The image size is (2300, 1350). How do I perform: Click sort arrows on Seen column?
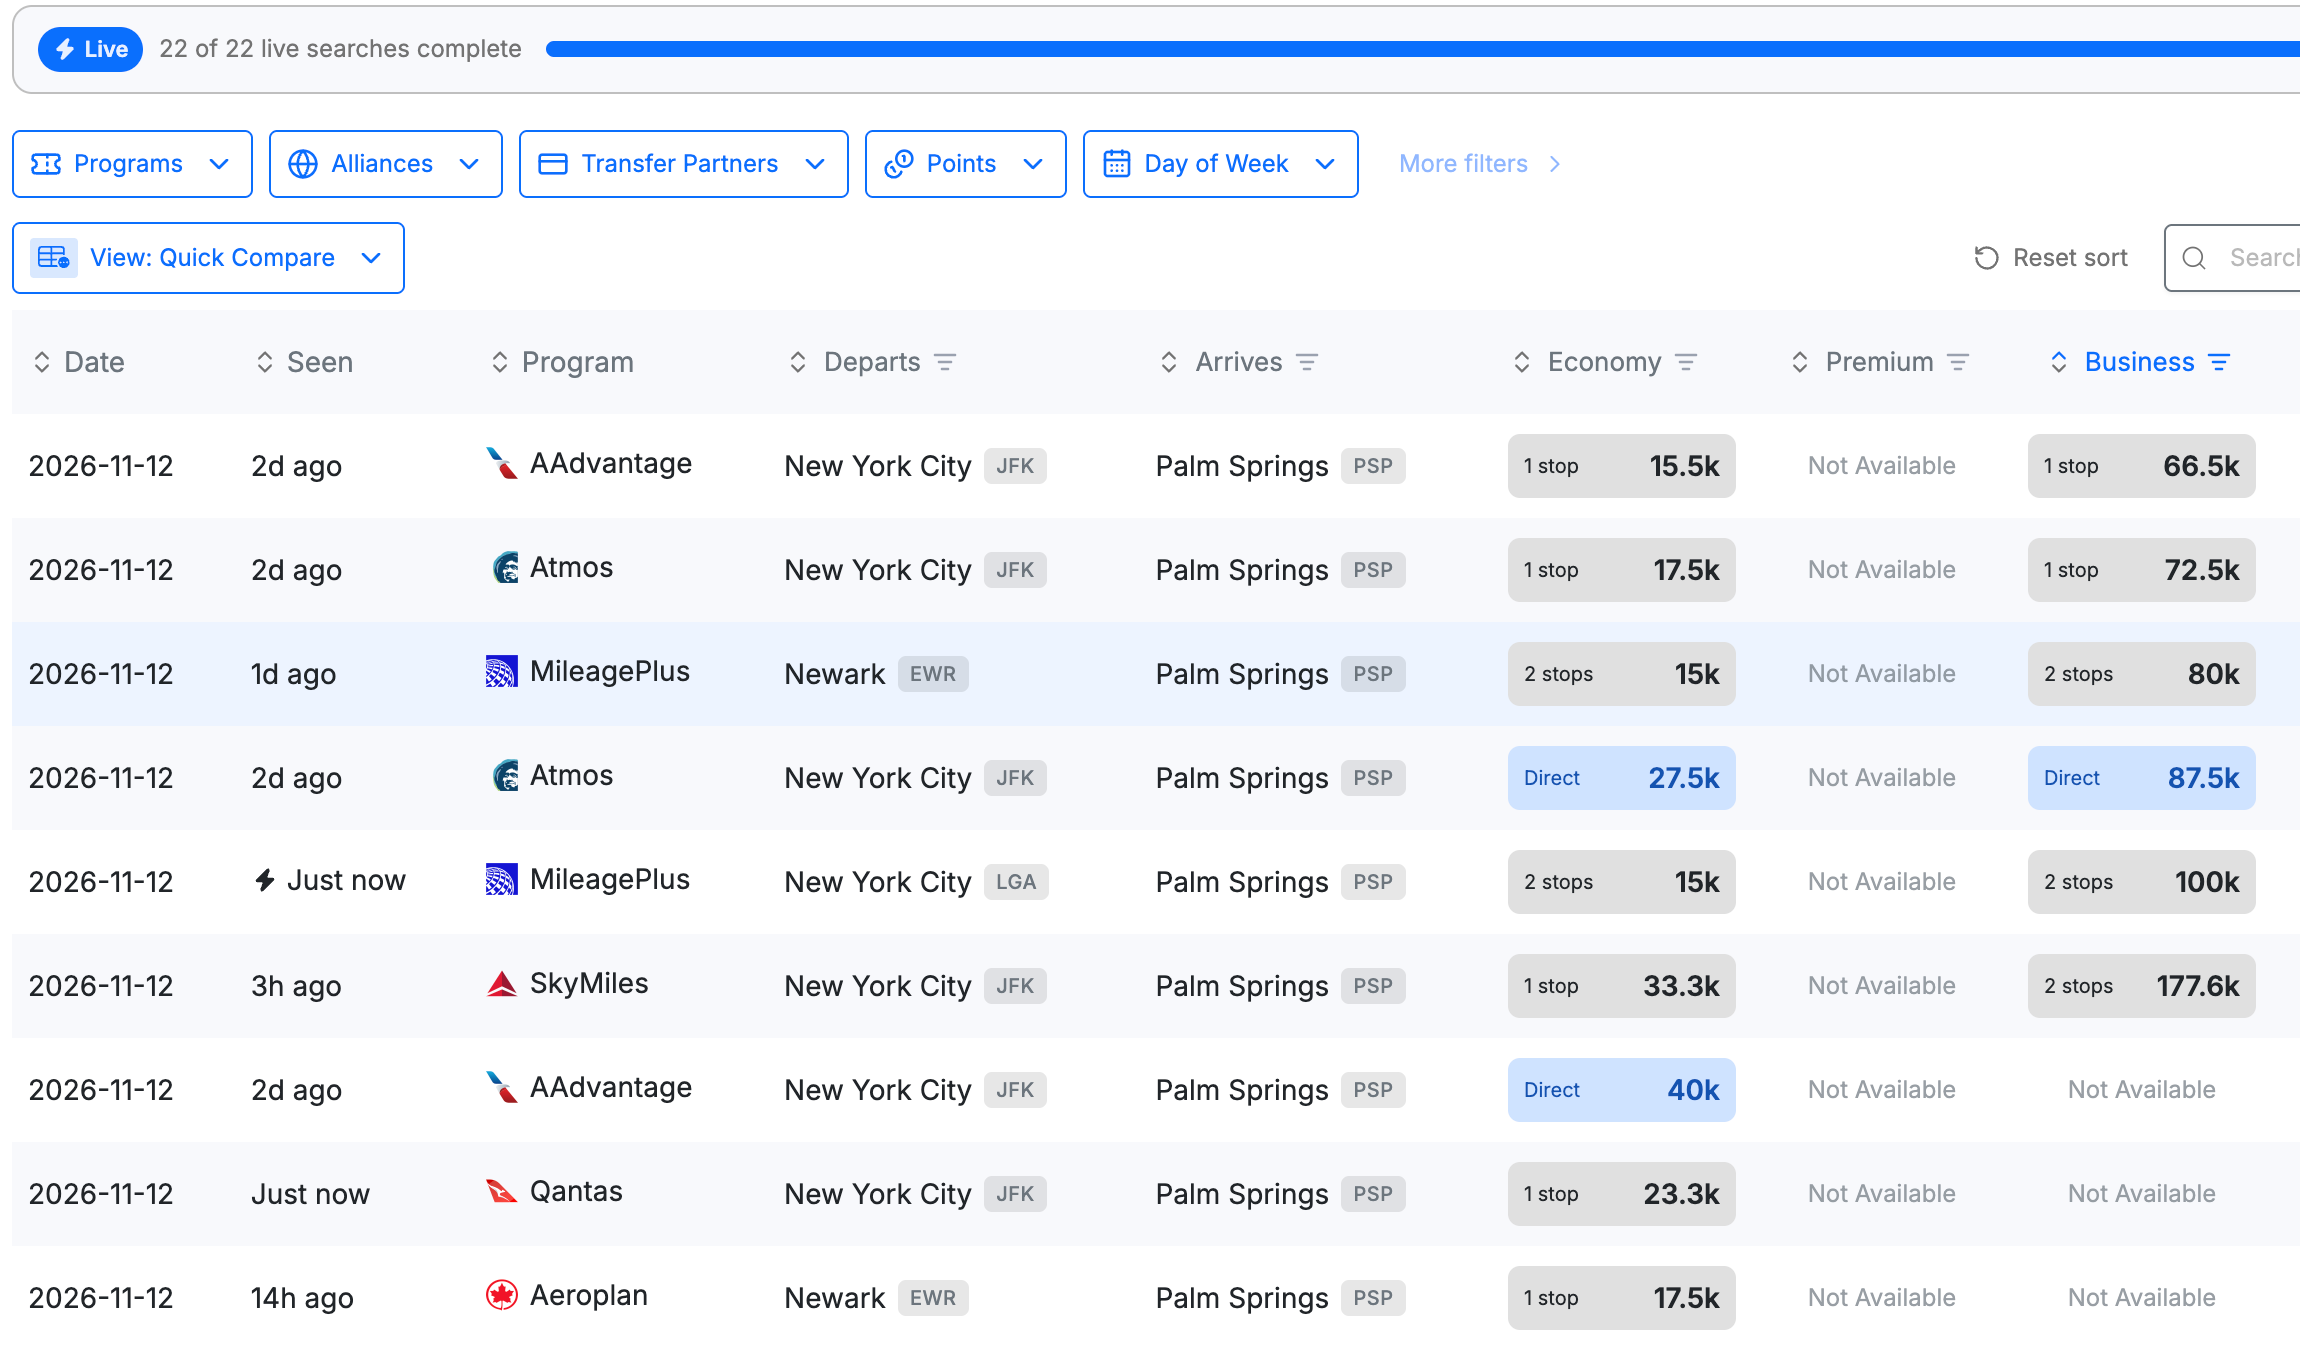265,362
